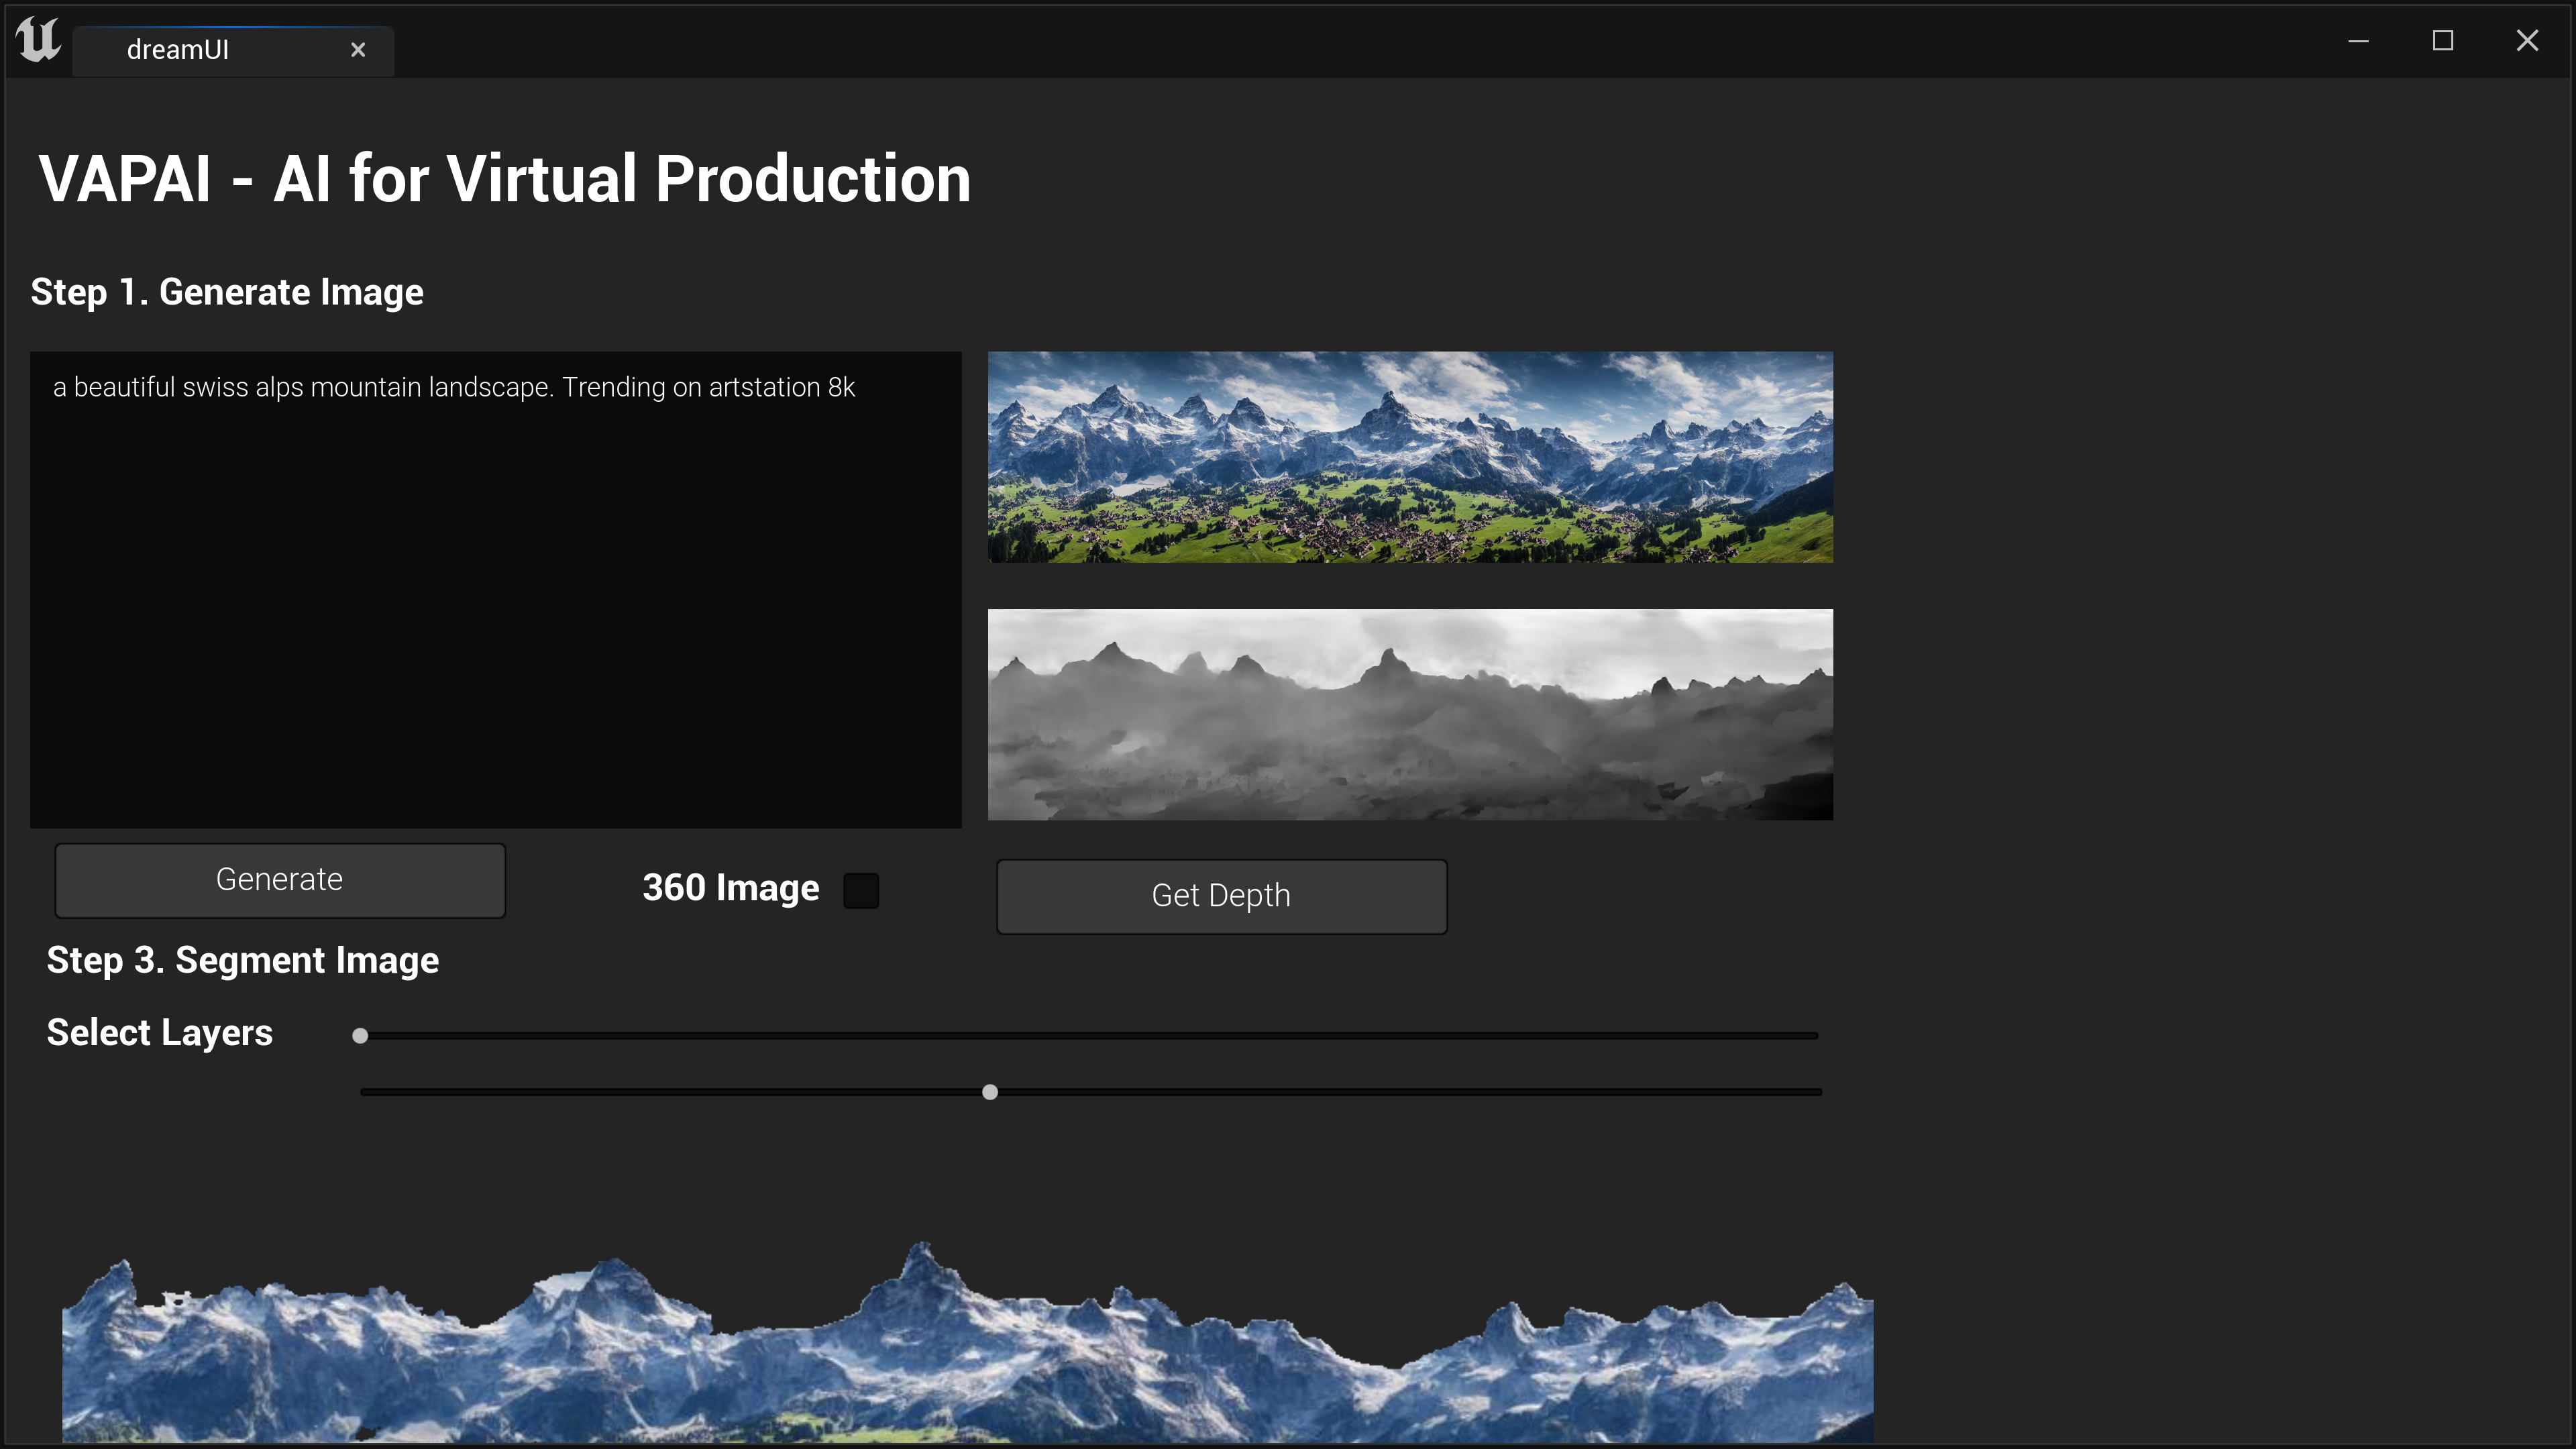Select the dreamUI tab
2576x1449 pixels.
(x=178, y=50)
